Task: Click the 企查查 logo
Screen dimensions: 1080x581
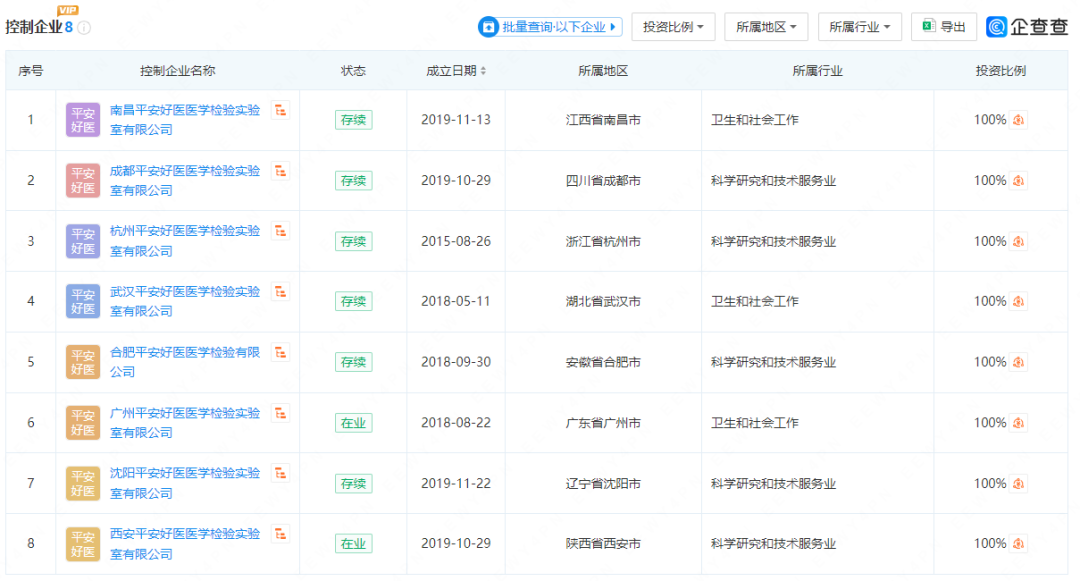Action: [x=1027, y=27]
